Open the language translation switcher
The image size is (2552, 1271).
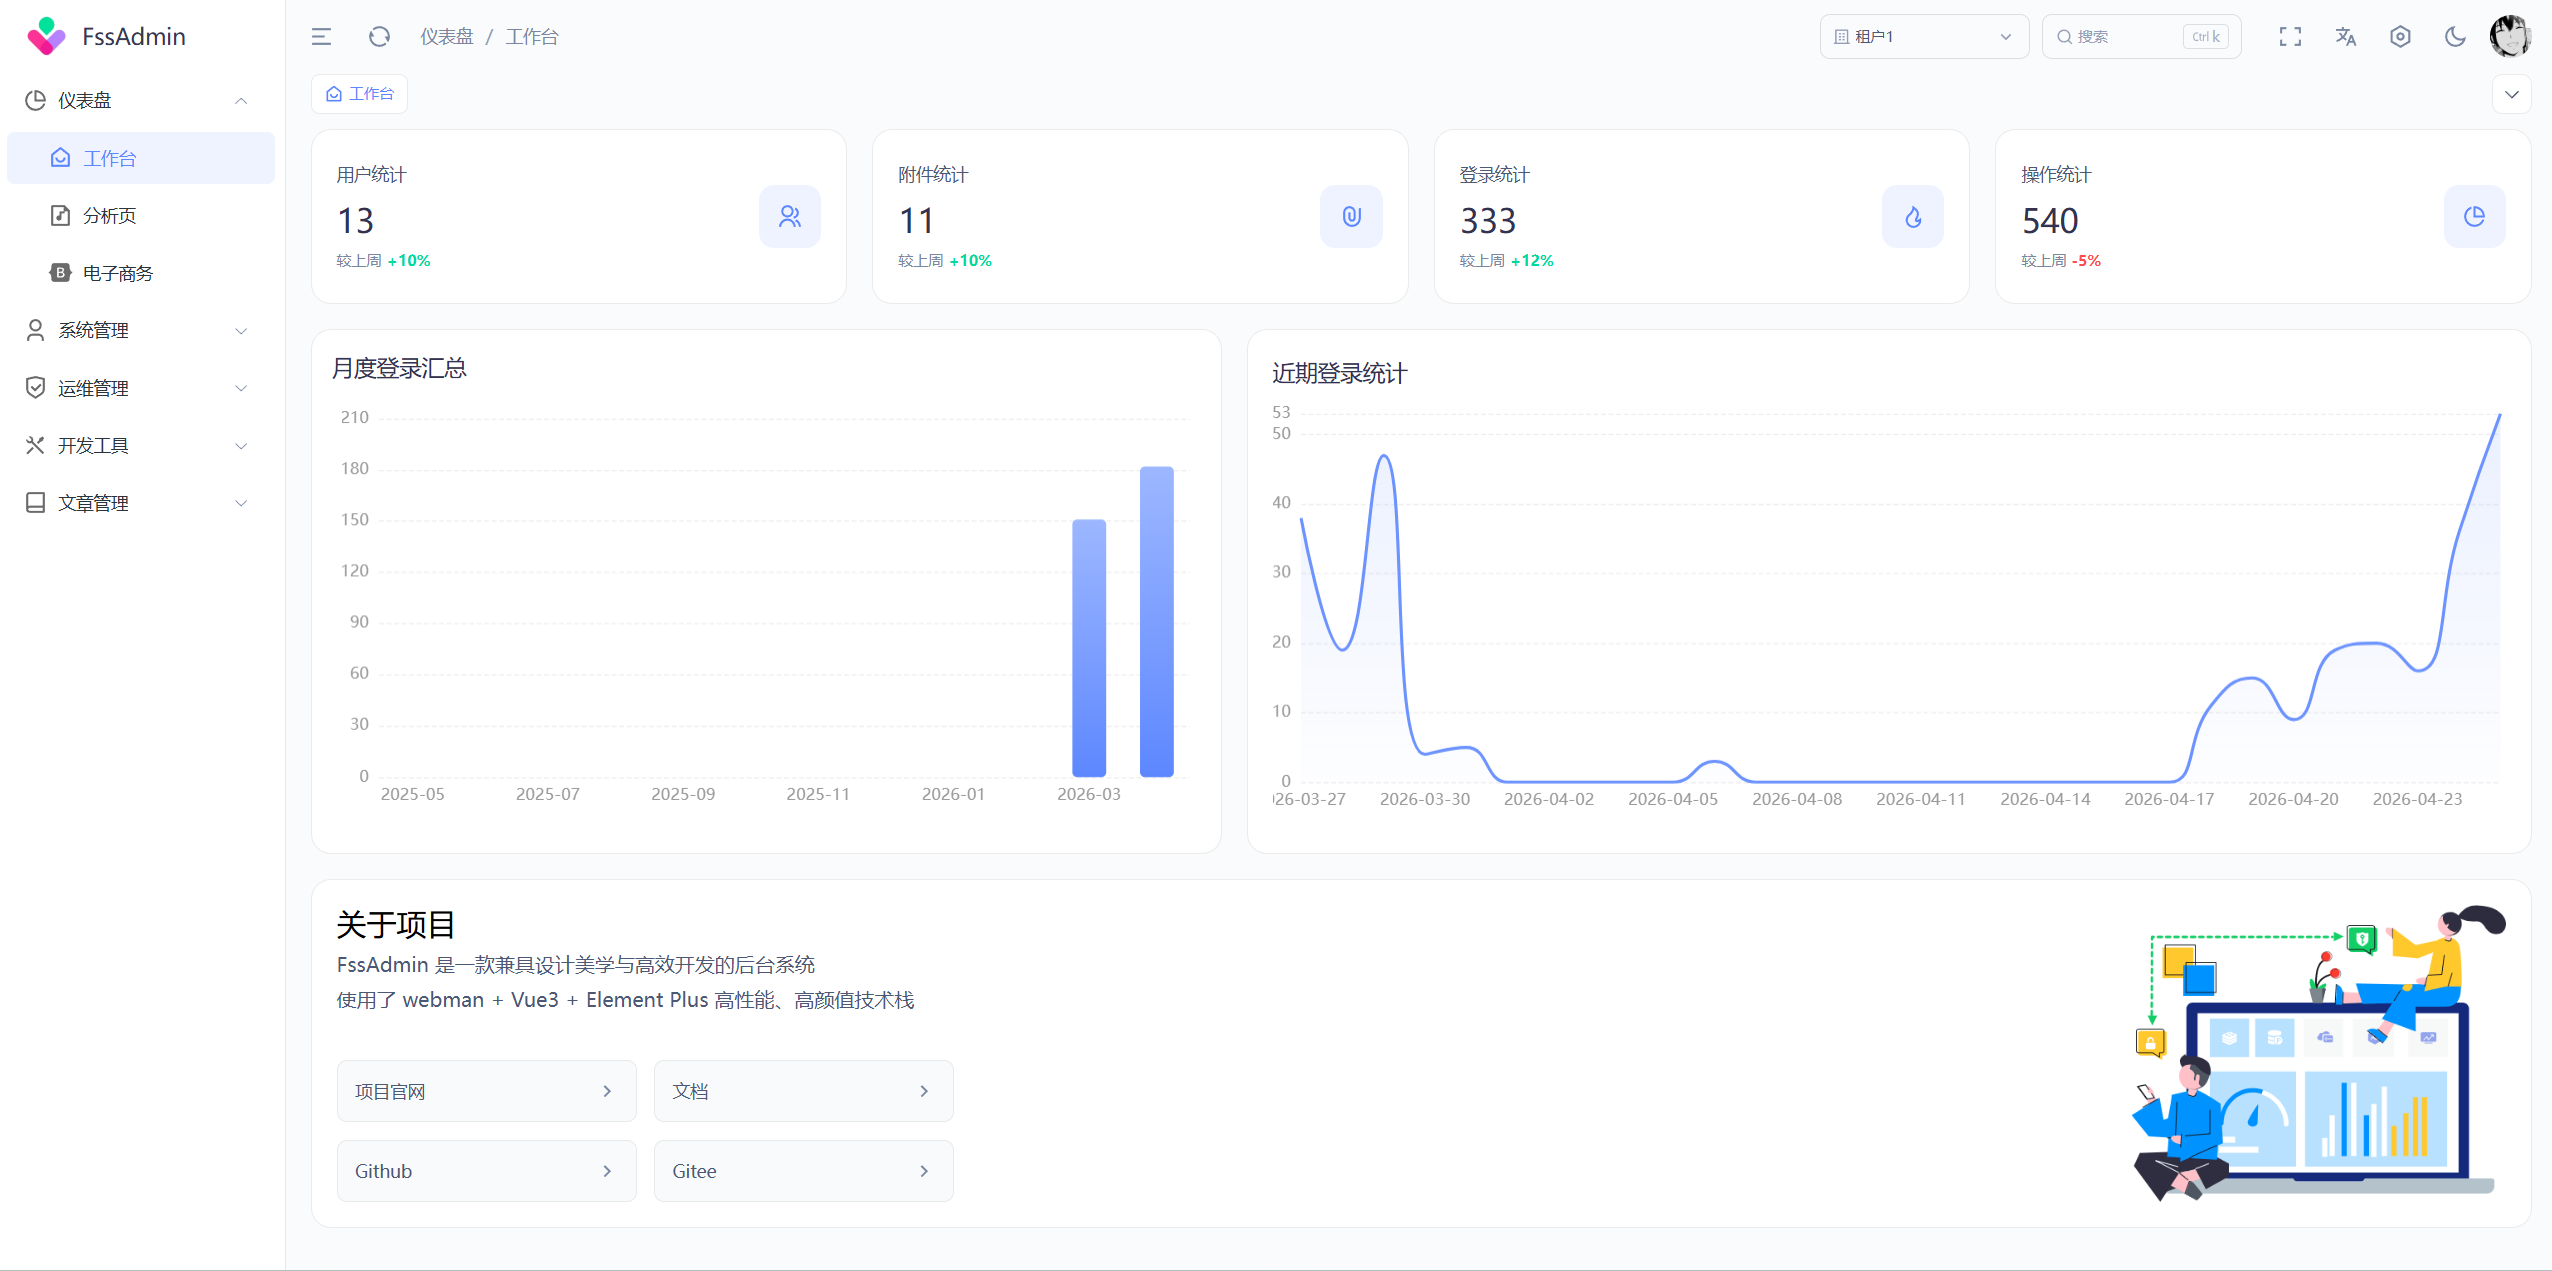point(2345,37)
